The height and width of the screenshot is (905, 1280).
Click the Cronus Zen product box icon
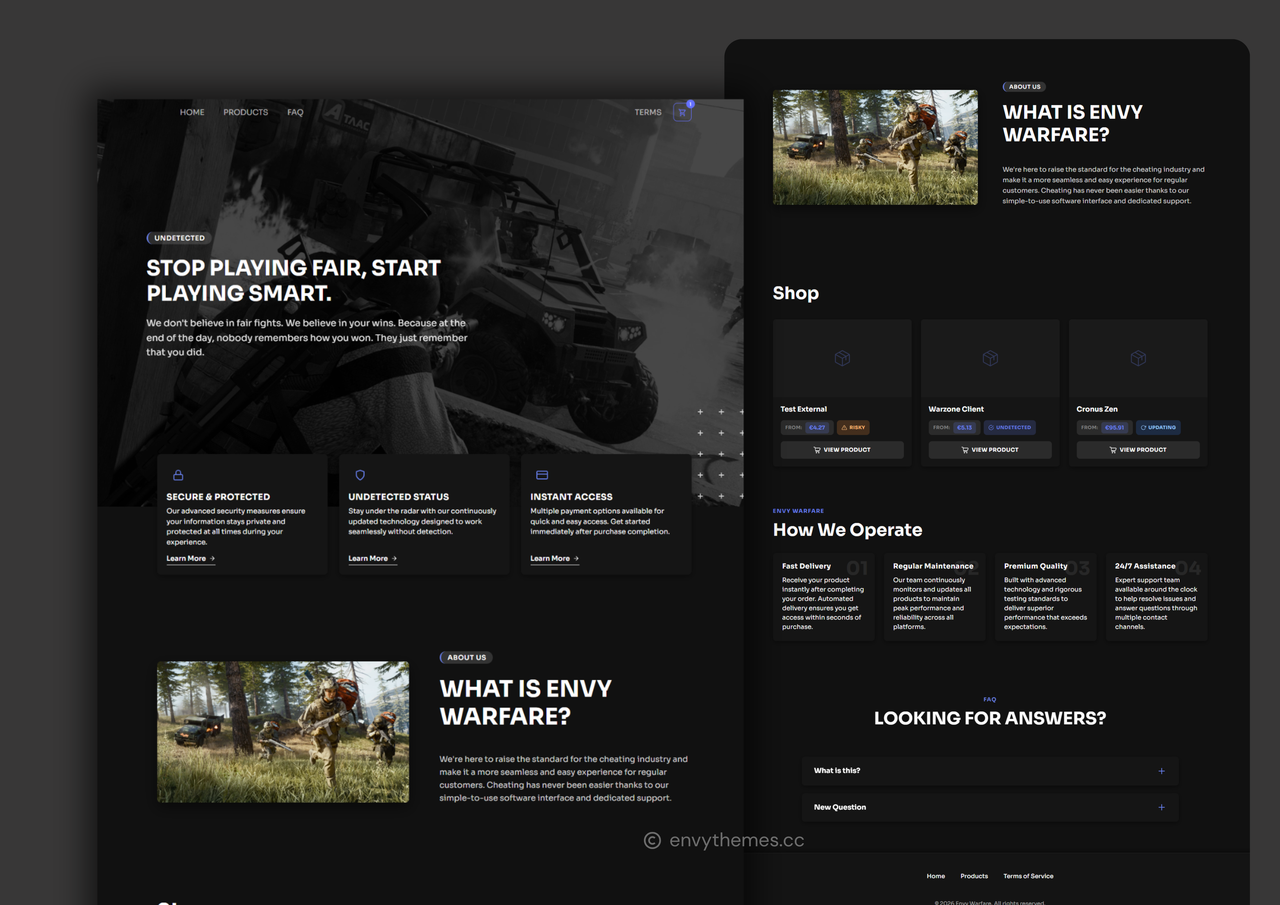tap(1138, 358)
